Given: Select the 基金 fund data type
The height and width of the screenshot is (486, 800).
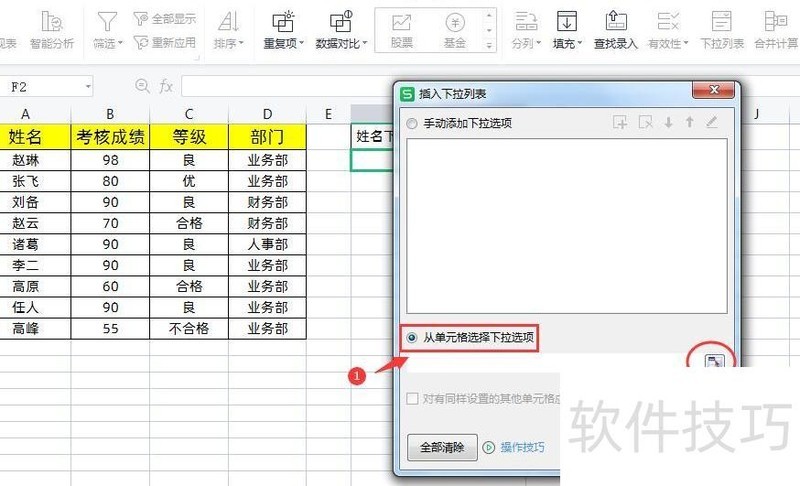Looking at the screenshot, I should coord(455,31).
